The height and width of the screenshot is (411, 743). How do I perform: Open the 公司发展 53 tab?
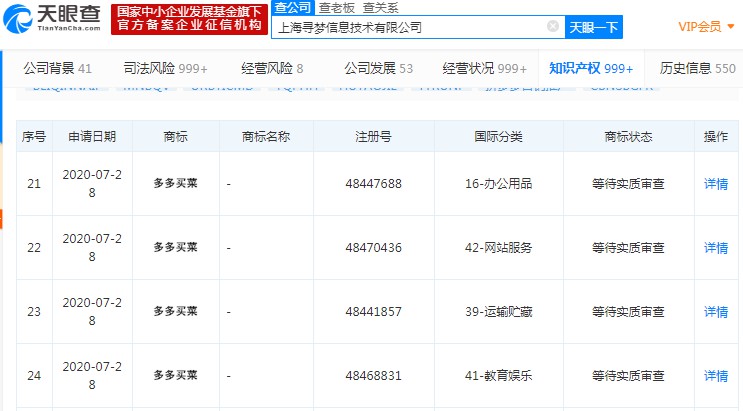(379, 68)
